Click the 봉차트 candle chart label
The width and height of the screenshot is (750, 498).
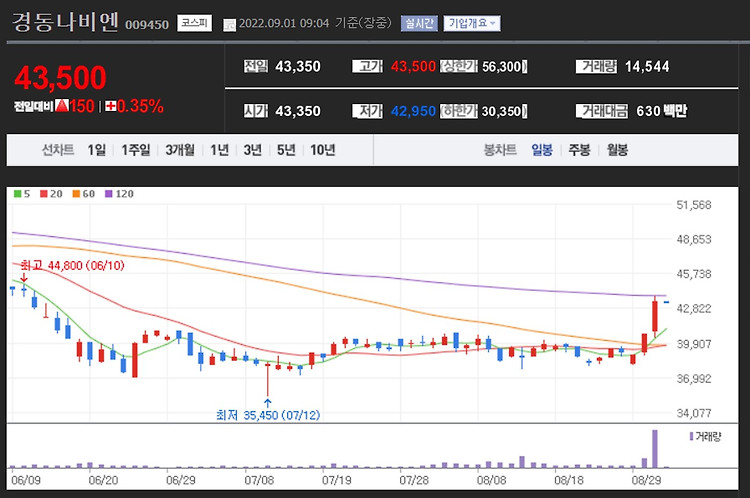pyautogui.click(x=500, y=150)
